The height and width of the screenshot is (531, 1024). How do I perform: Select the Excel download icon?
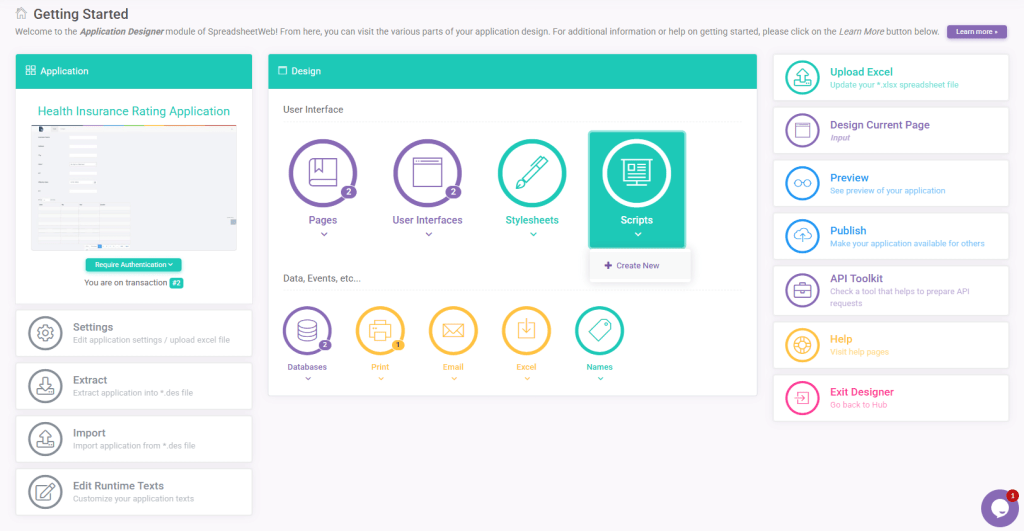pyautogui.click(x=526, y=331)
